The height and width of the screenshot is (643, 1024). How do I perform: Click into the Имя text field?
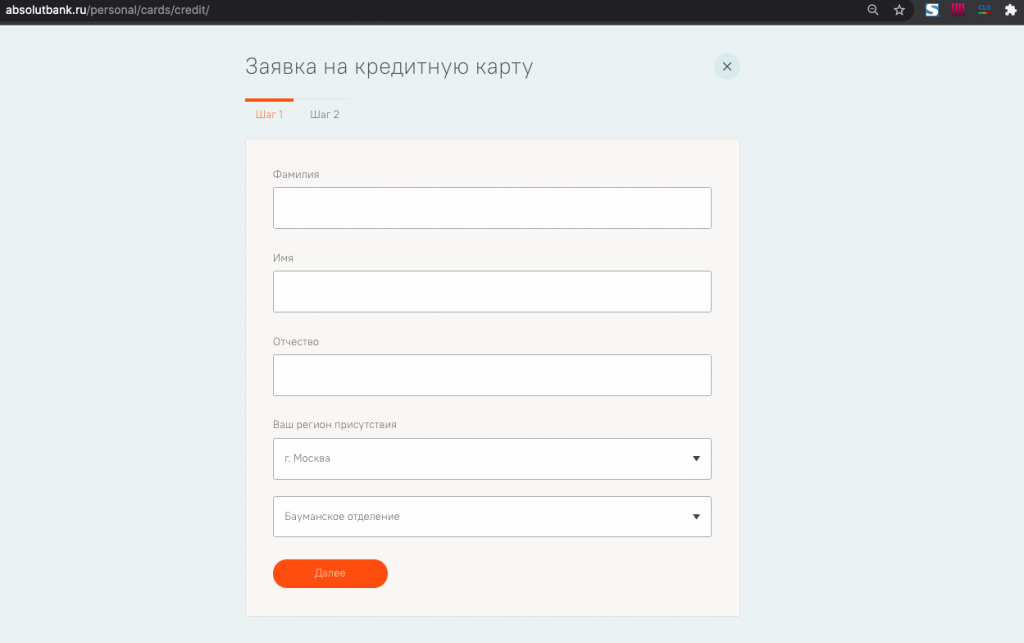(x=492, y=292)
